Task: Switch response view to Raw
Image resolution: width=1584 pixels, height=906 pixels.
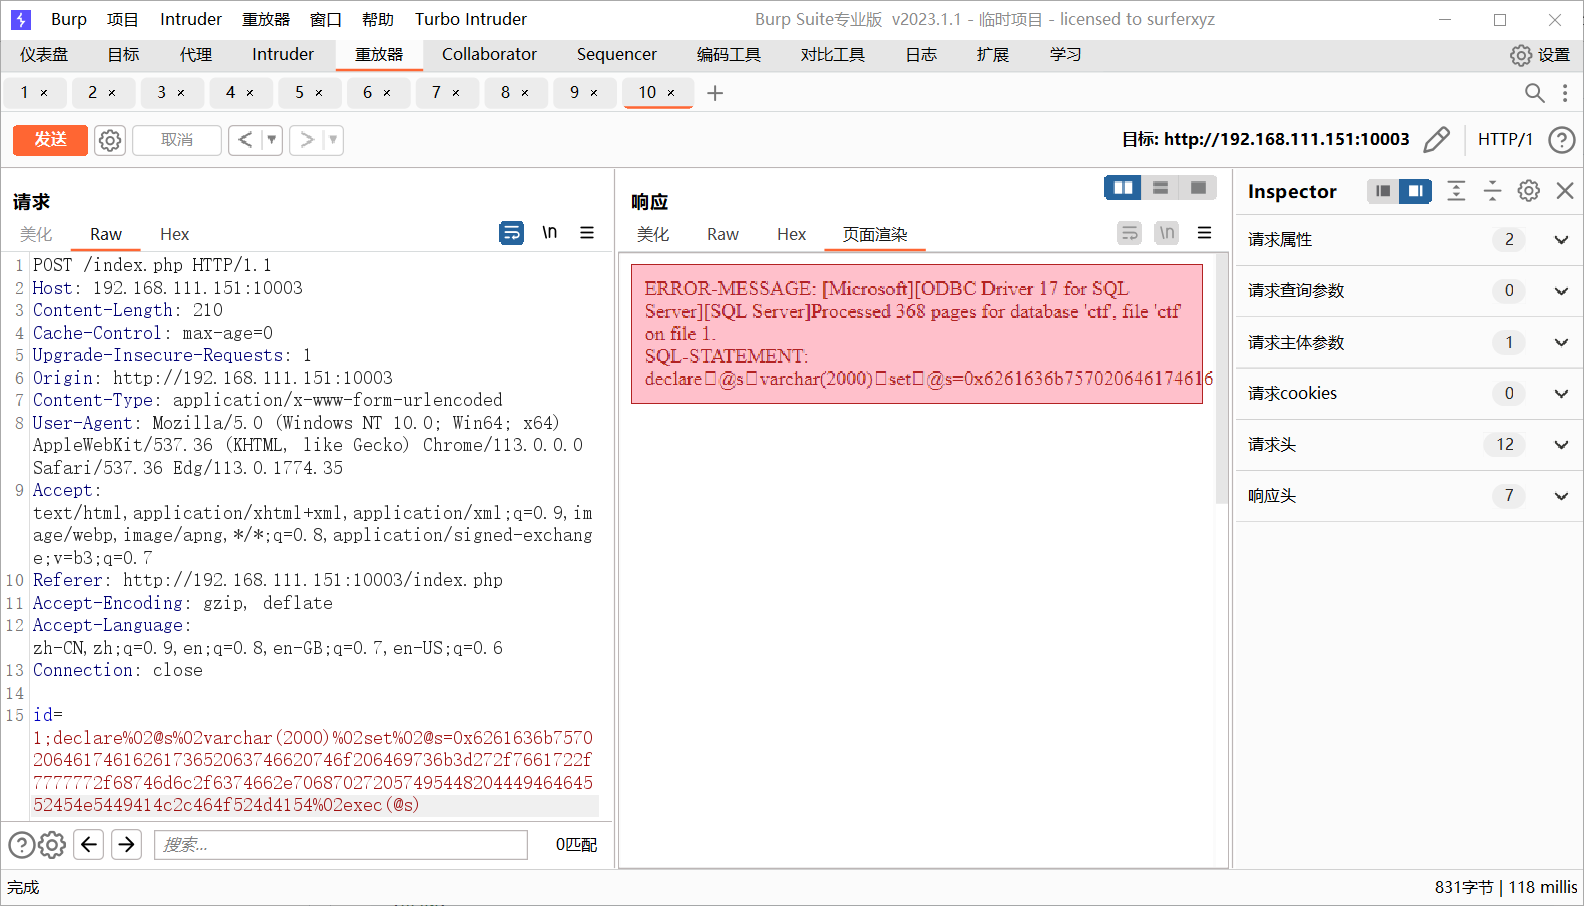Action: (723, 234)
